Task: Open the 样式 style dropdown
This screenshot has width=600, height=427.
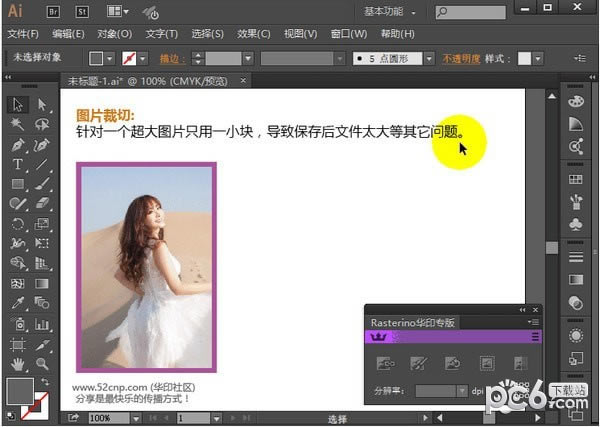Action: (x=538, y=59)
